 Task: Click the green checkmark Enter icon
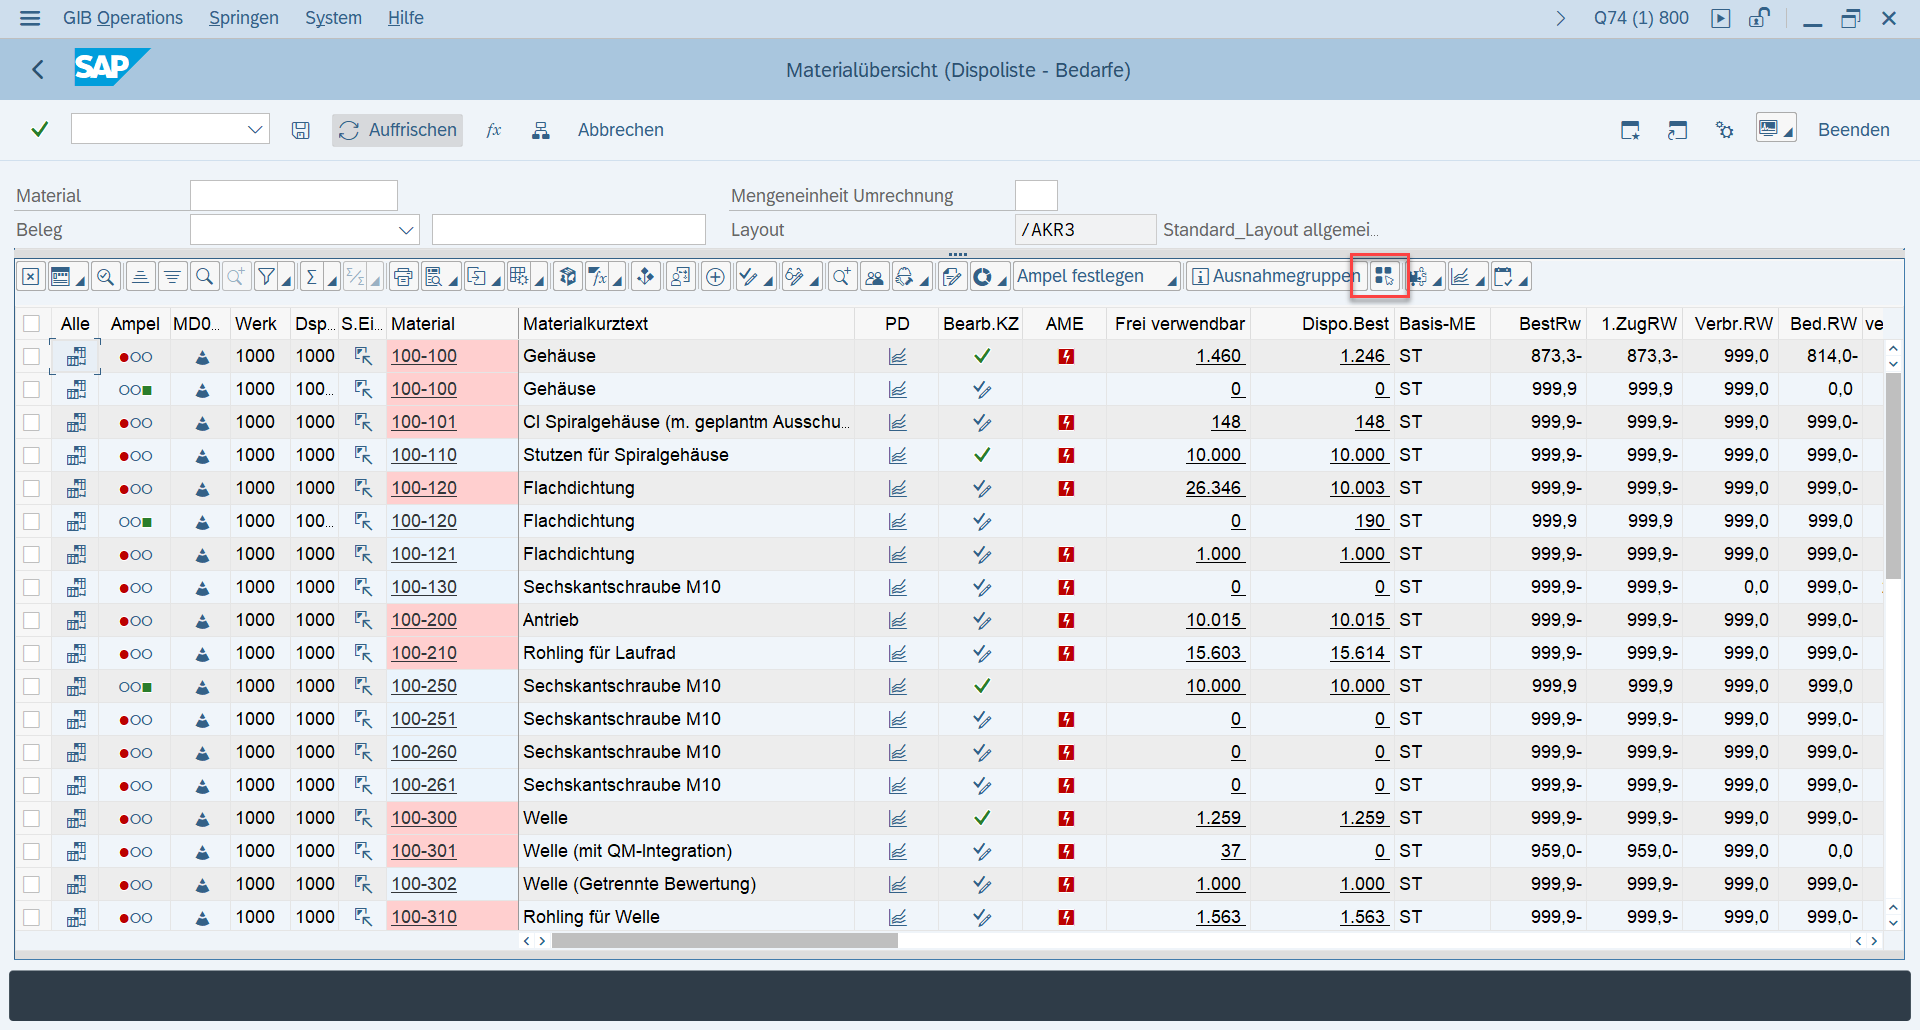click(39, 130)
